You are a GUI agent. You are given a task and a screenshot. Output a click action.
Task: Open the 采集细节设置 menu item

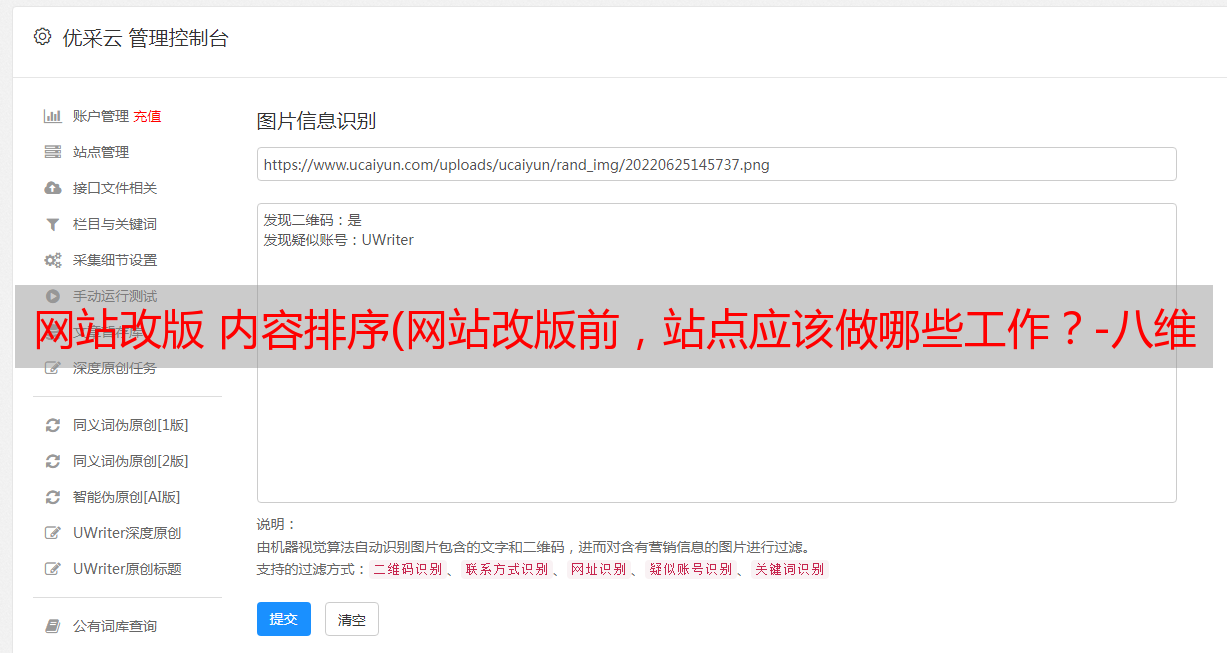pos(115,260)
